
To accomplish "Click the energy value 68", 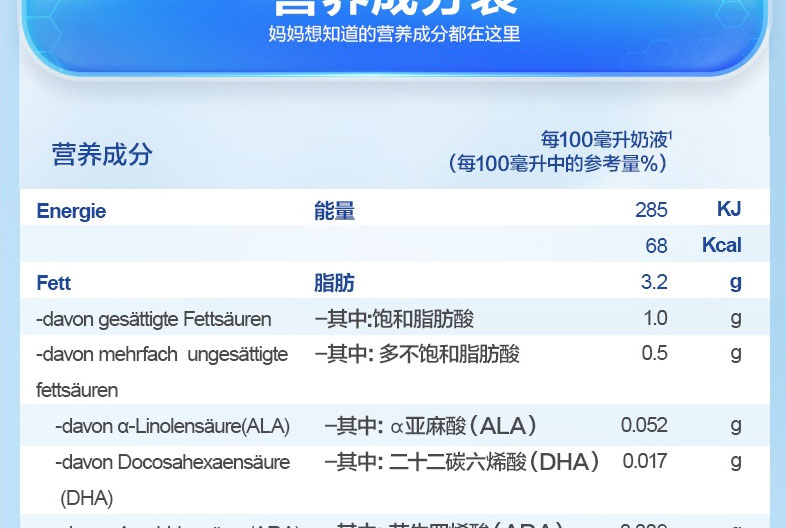I will tap(656, 246).
